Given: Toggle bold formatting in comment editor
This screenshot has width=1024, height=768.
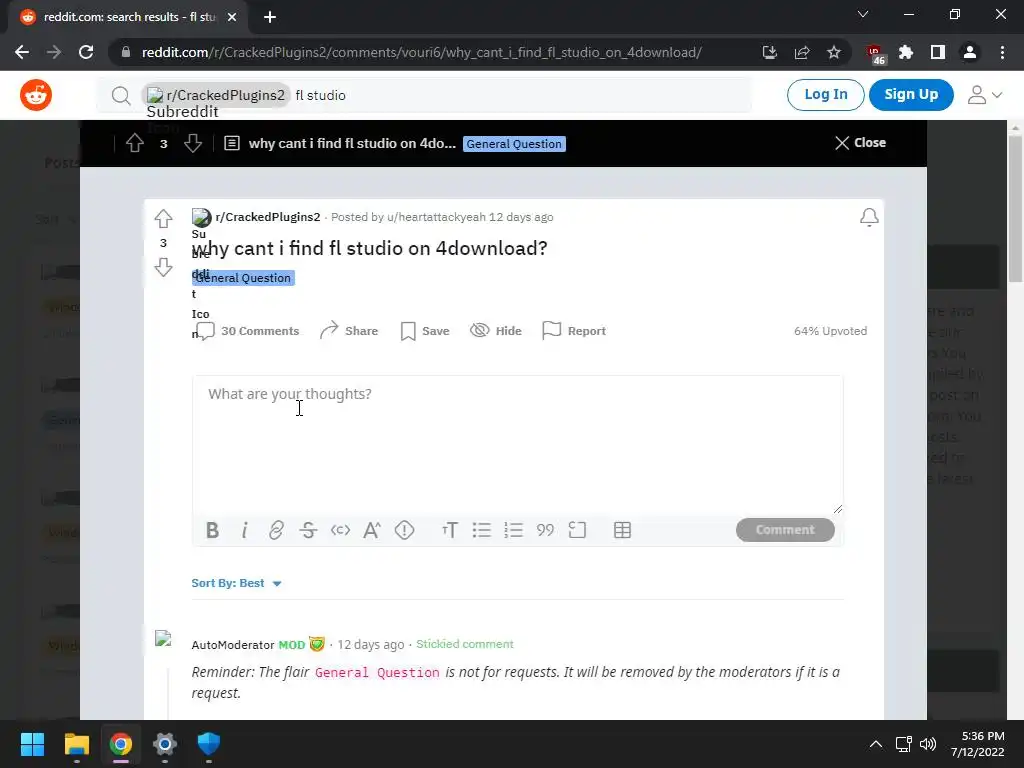Looking at the screenshot, I should pos(212,530).
